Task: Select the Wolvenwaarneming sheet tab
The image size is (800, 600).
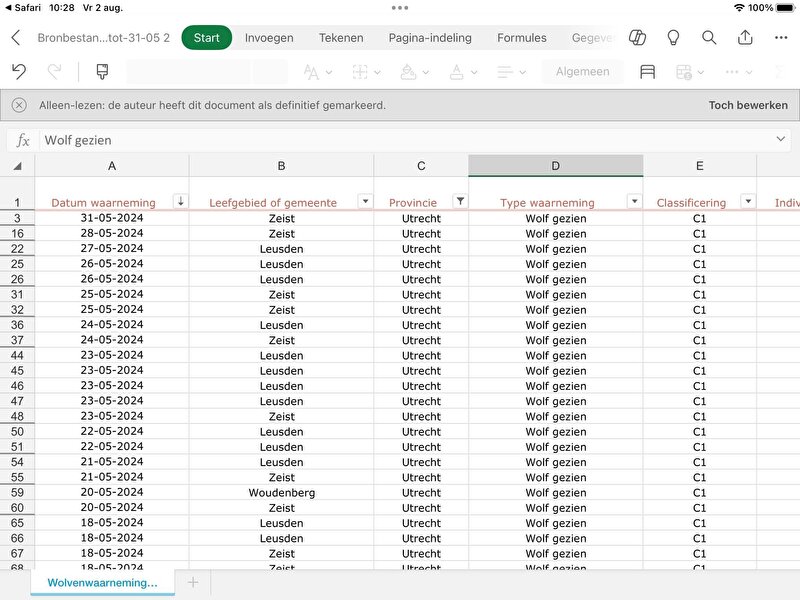Action: click(103, 583)
